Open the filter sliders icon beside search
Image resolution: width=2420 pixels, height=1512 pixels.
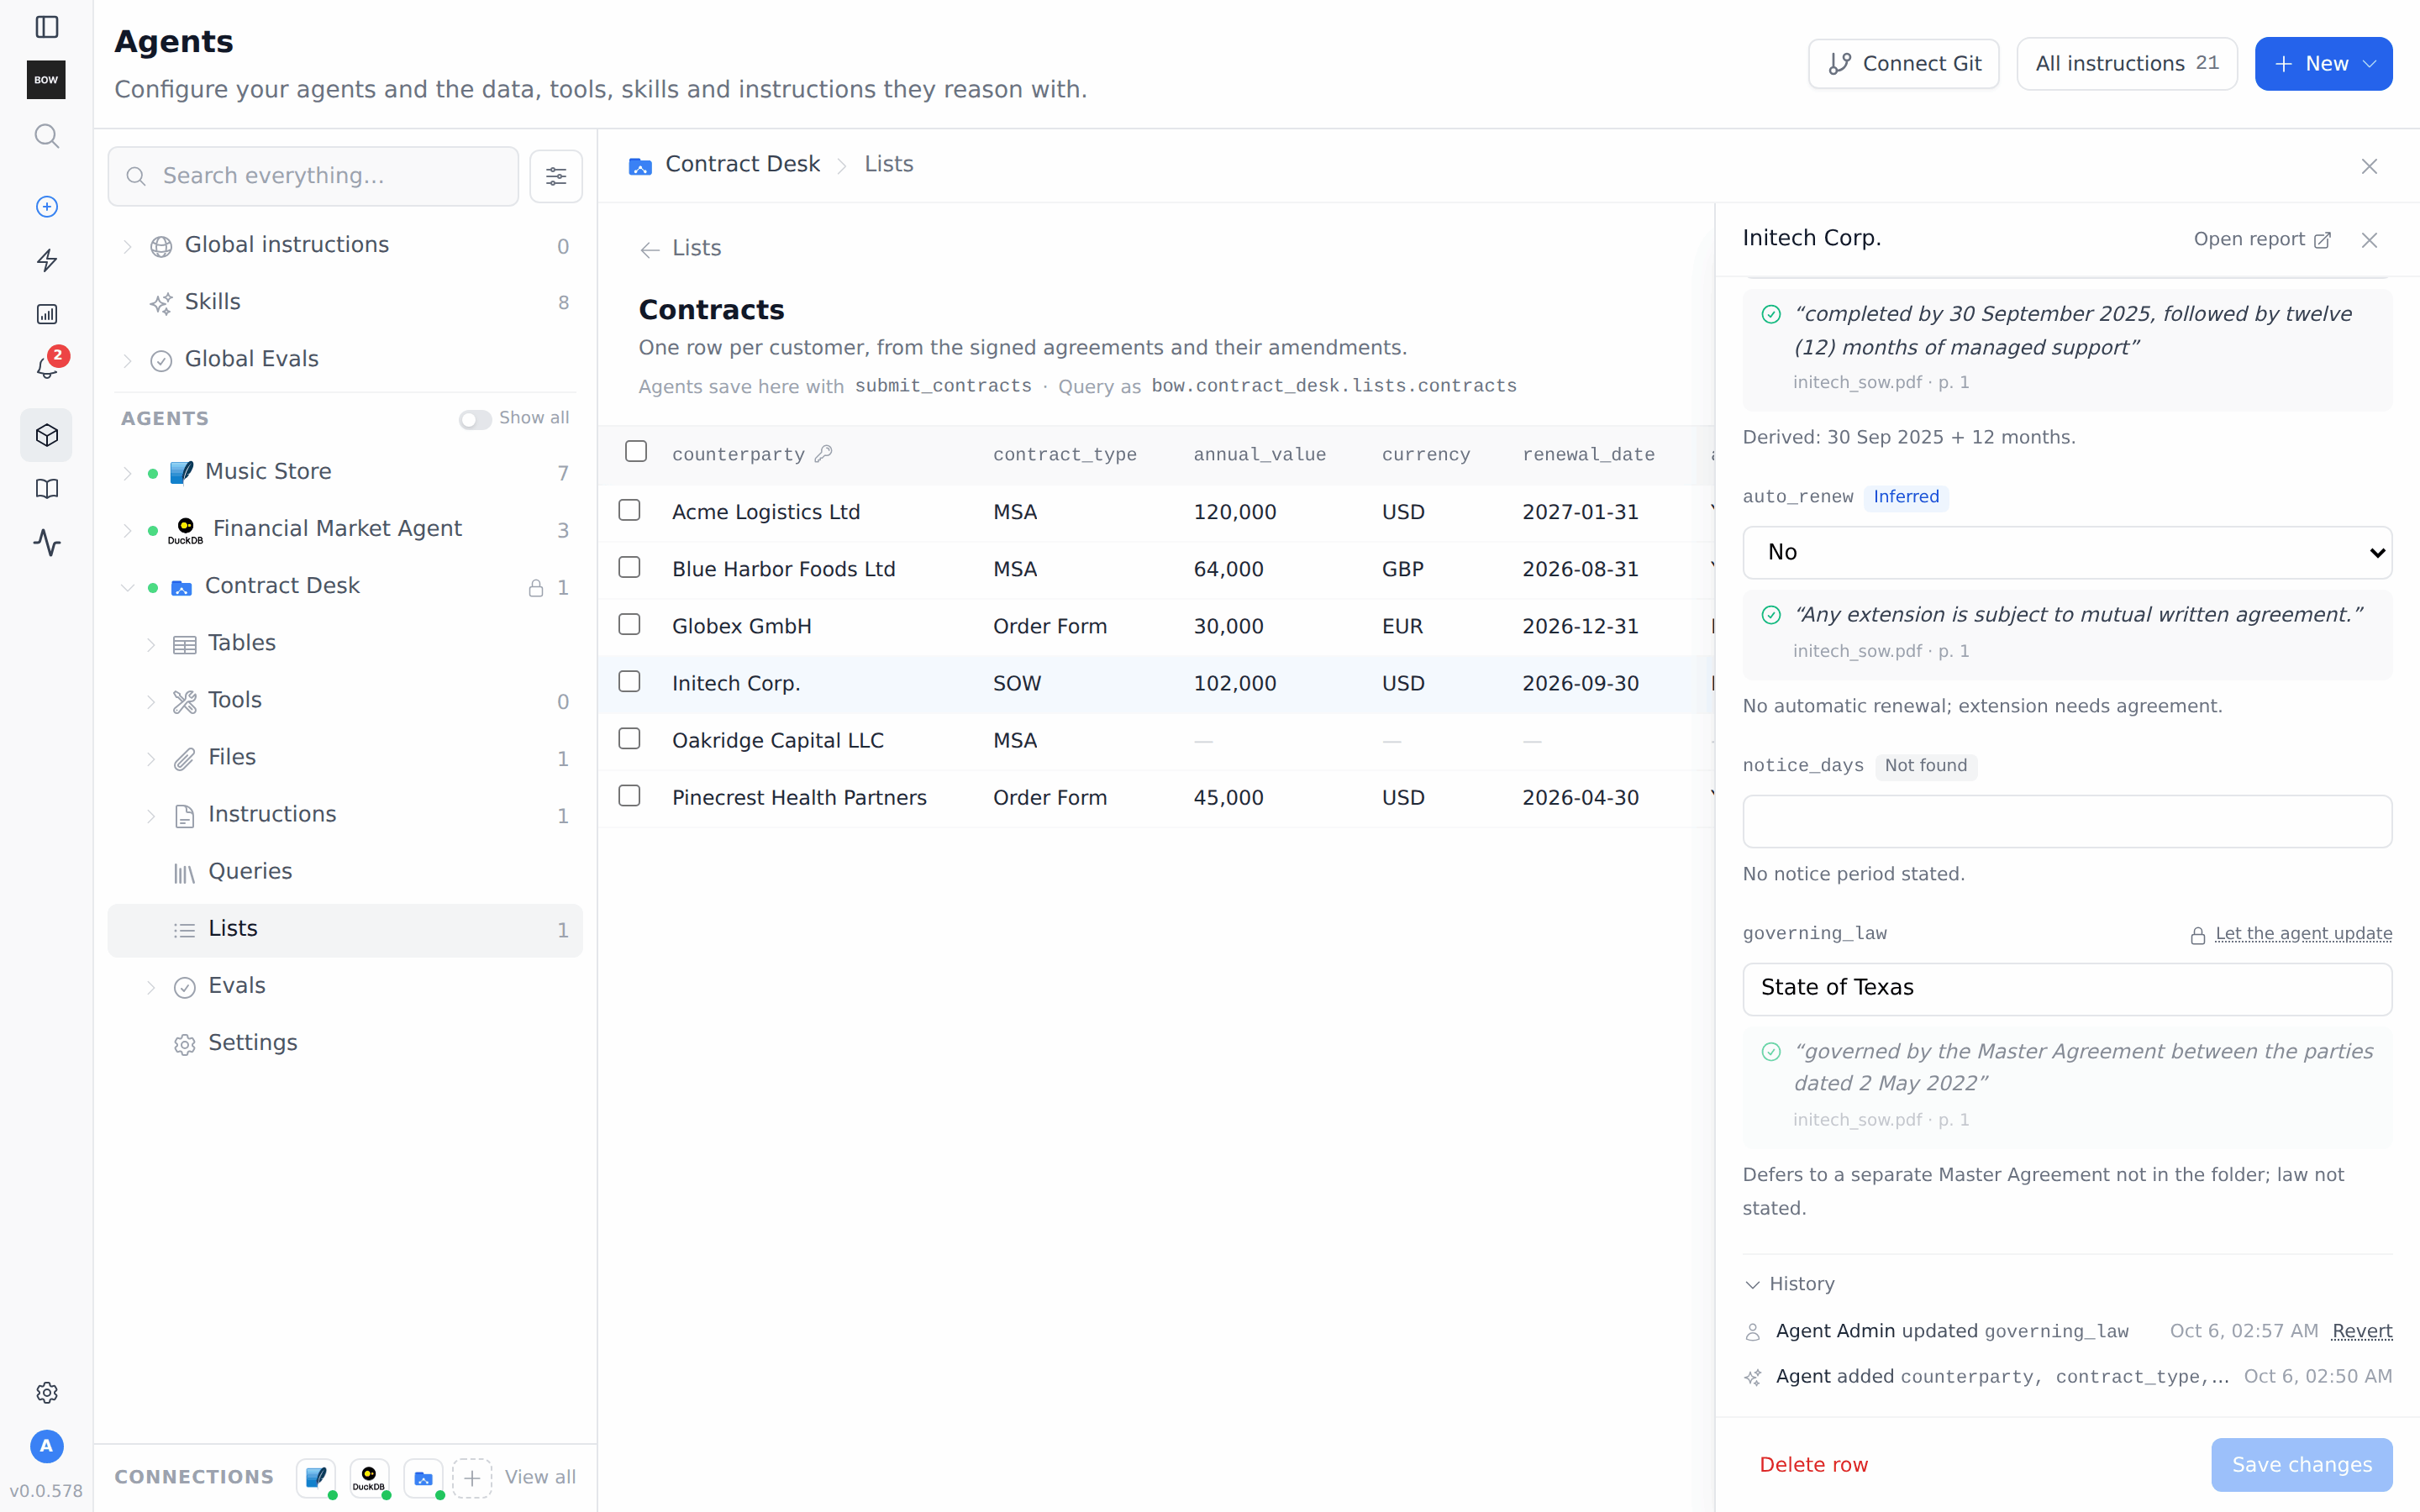tap(555, 176)
